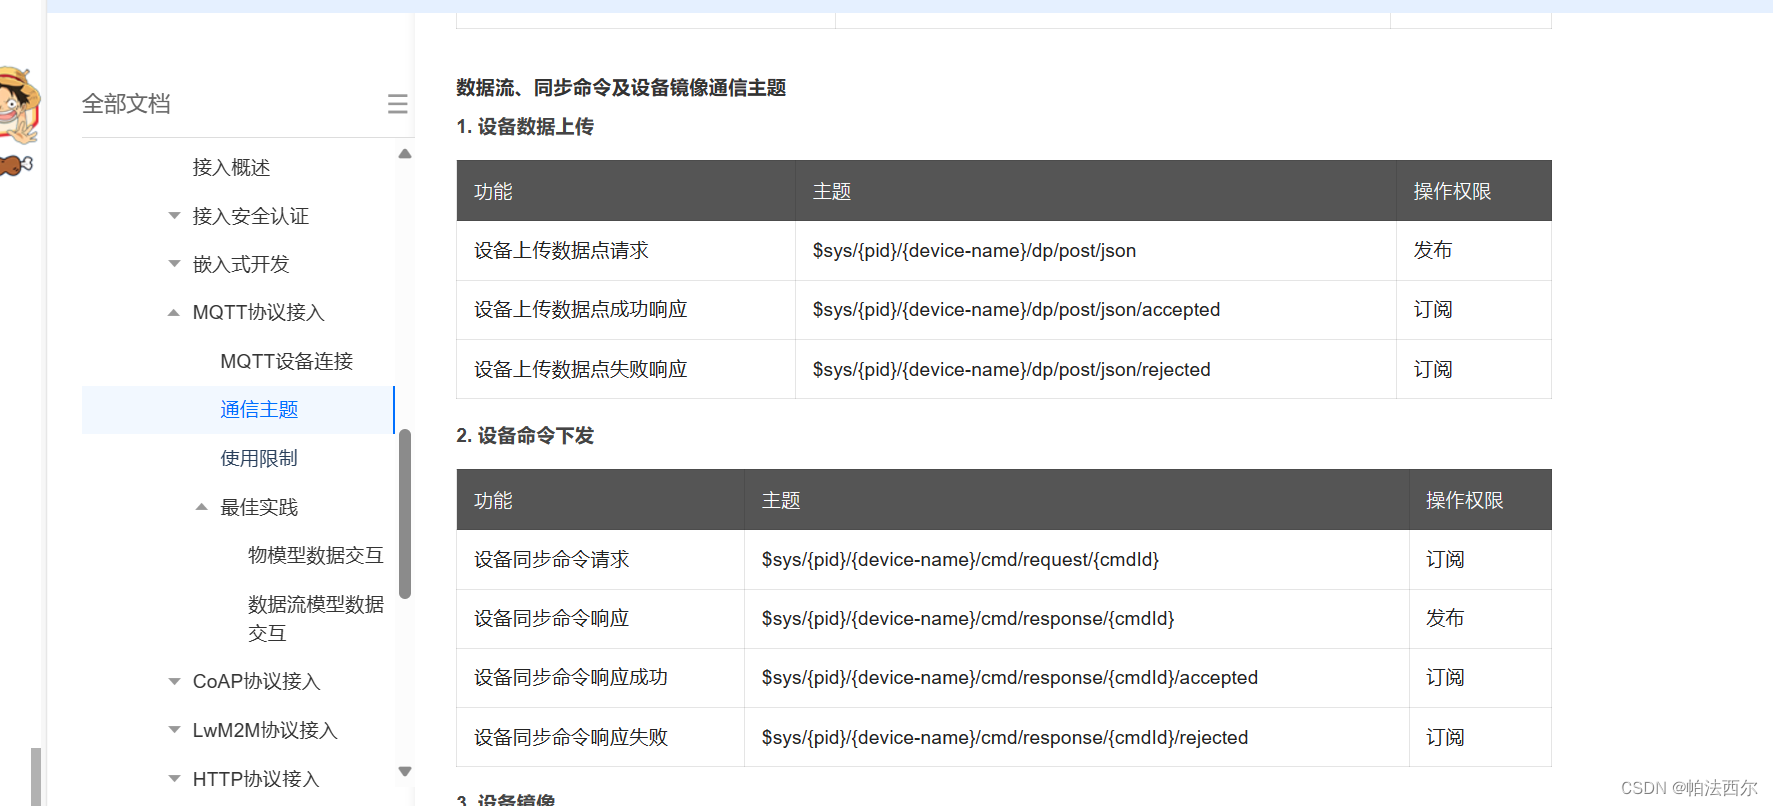Click the 全部文档 sidebar title
1773x806 pixels.
pos(126,104)
